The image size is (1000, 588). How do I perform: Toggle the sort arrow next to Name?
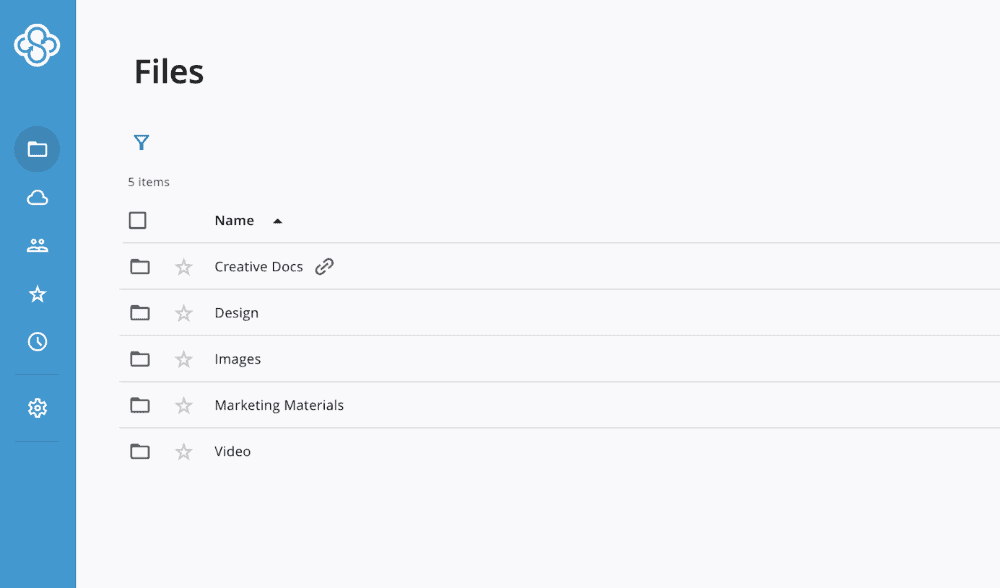(277, 221)
